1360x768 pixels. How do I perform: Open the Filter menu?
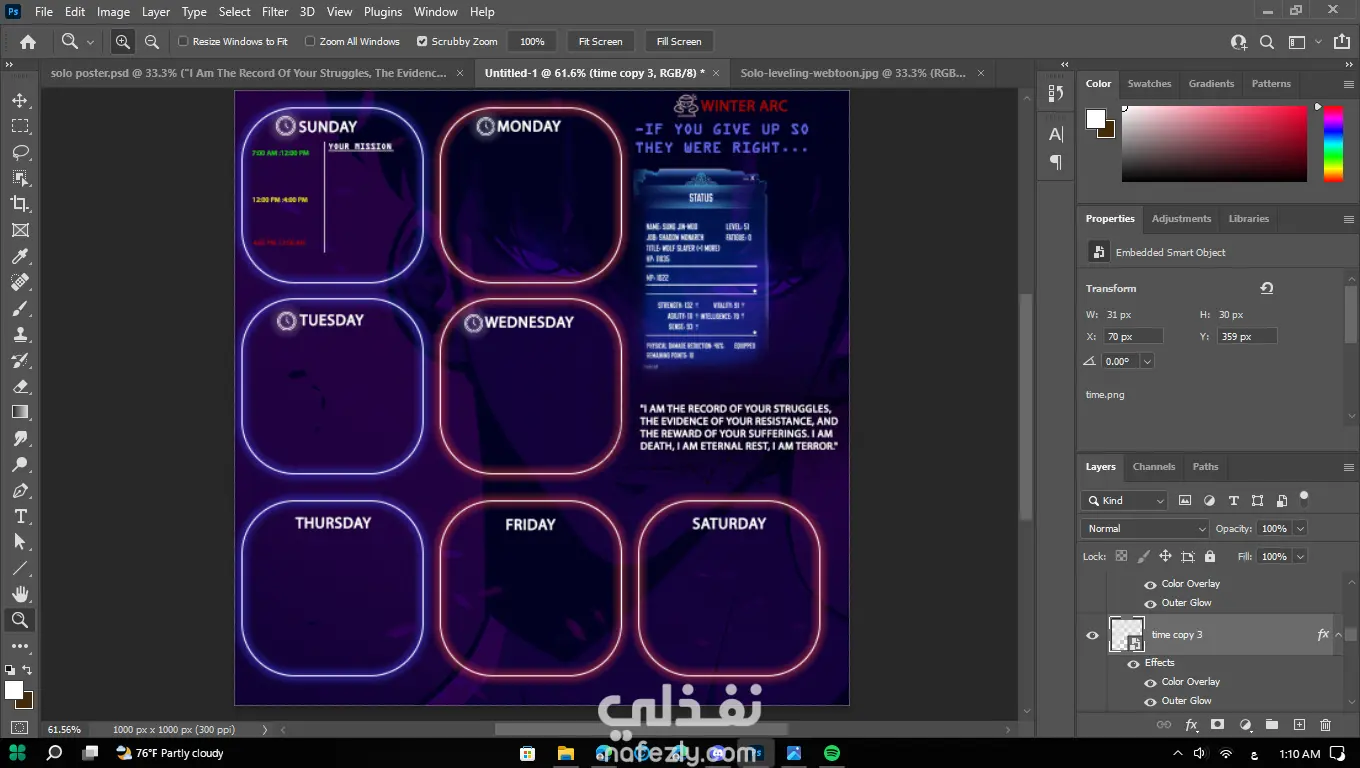tap(275, 12)
